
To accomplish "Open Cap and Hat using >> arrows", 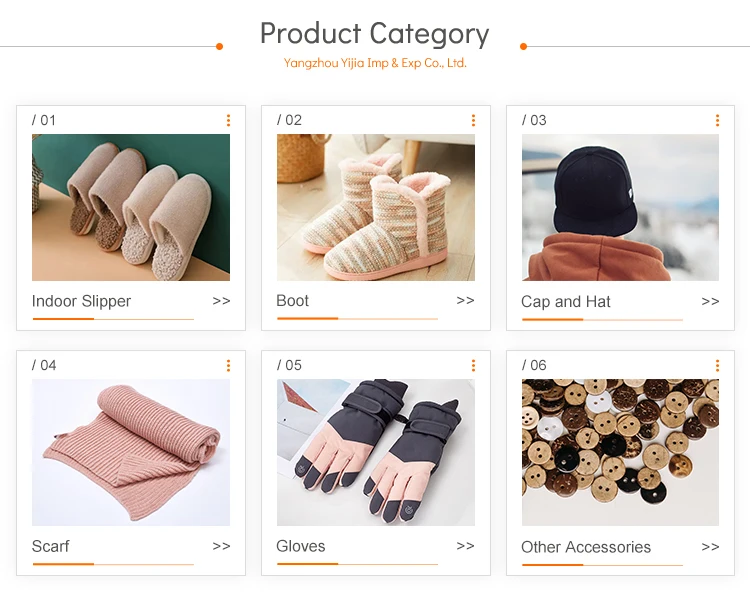I will (710, 301).
